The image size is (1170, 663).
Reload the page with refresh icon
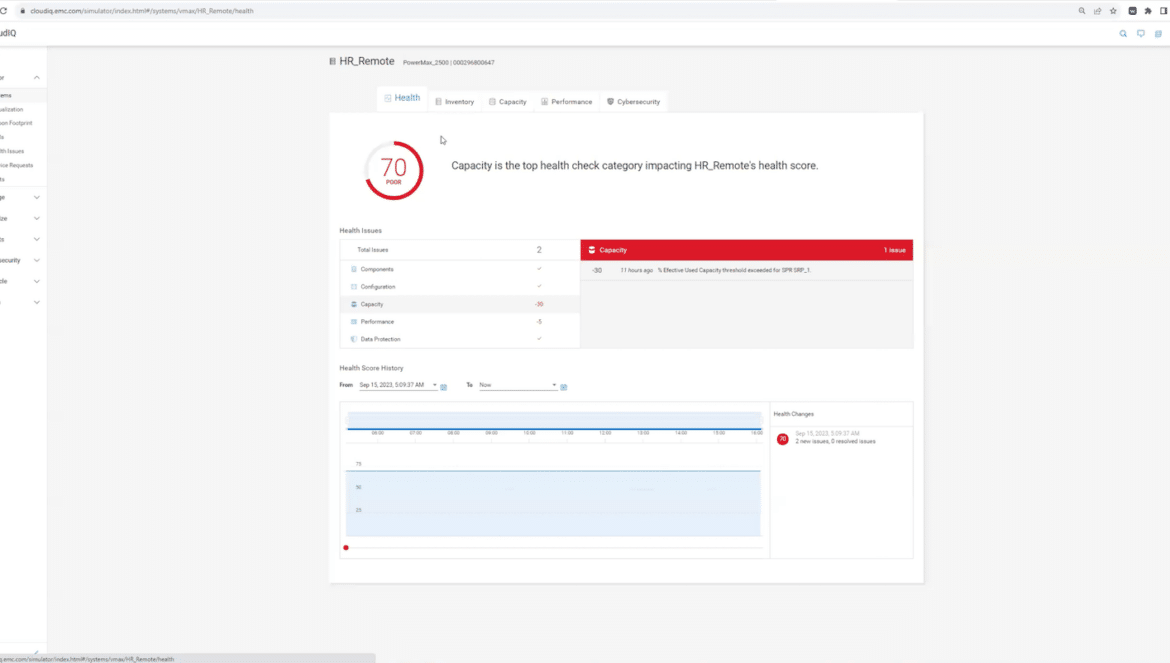pyautogui.click(x=4, y=11)
